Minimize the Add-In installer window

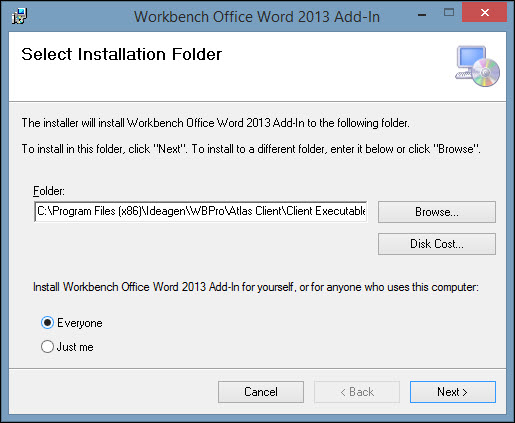pyautogui.click(x=422, y=15)
